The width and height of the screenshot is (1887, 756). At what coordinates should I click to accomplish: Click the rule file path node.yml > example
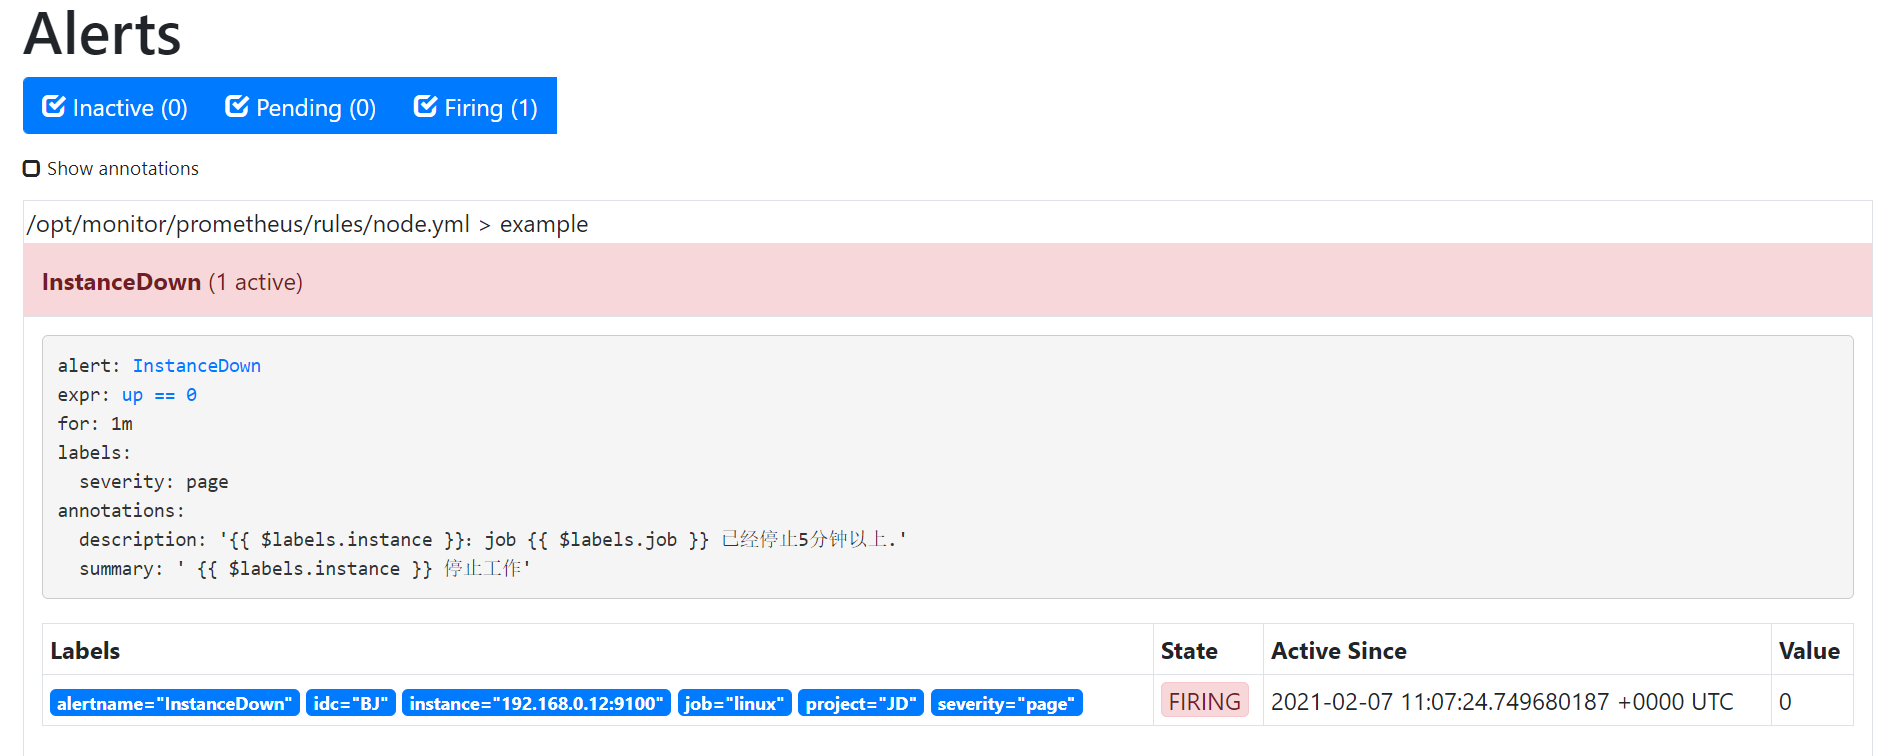pos(308,224)
